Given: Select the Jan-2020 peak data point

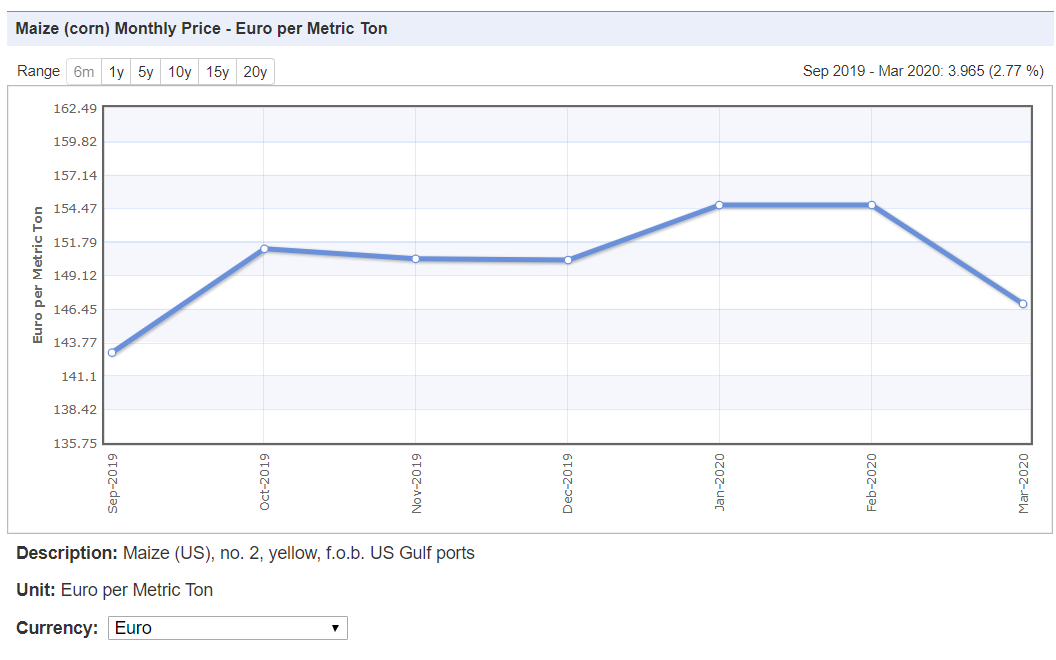Looking at the screenshot, I should 719,205.
